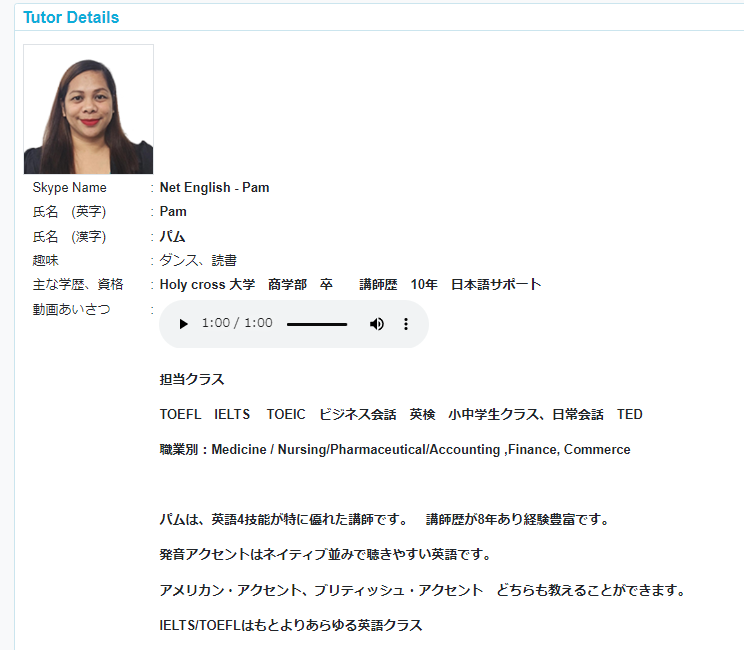744x650 pixels.
Task: Click the class list line starting "TOEFL IELTS"
Action: tap(401, 415)
